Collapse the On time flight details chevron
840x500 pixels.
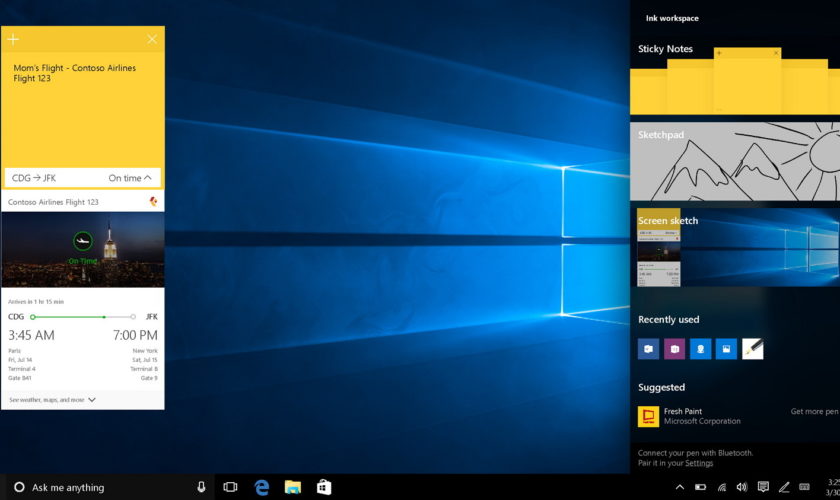pyautogui.click(x=148, y=178)
